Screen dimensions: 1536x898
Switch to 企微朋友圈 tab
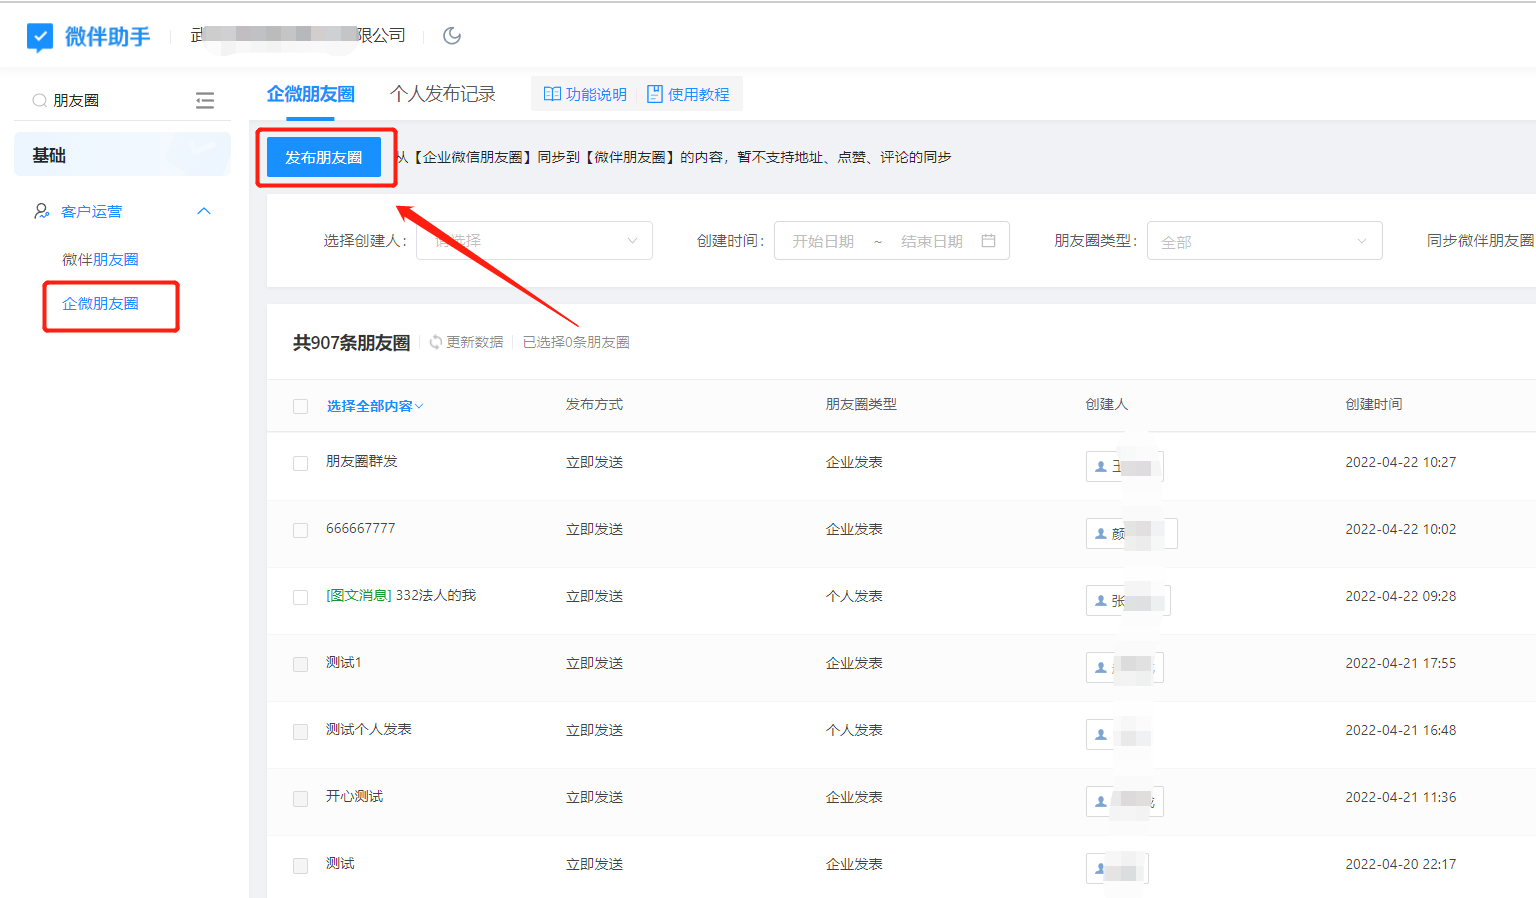click(310, 94)
